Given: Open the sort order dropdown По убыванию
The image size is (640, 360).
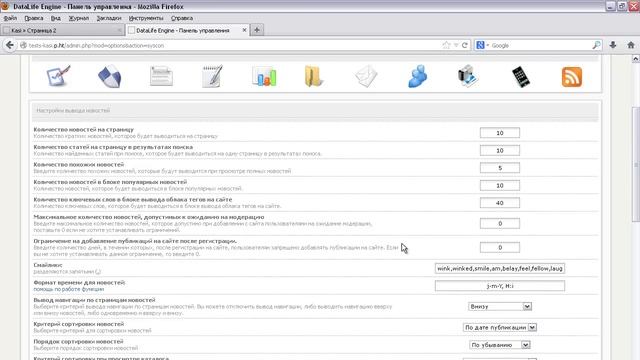Looking at the screenshot, I should click(x=500, y=345).
